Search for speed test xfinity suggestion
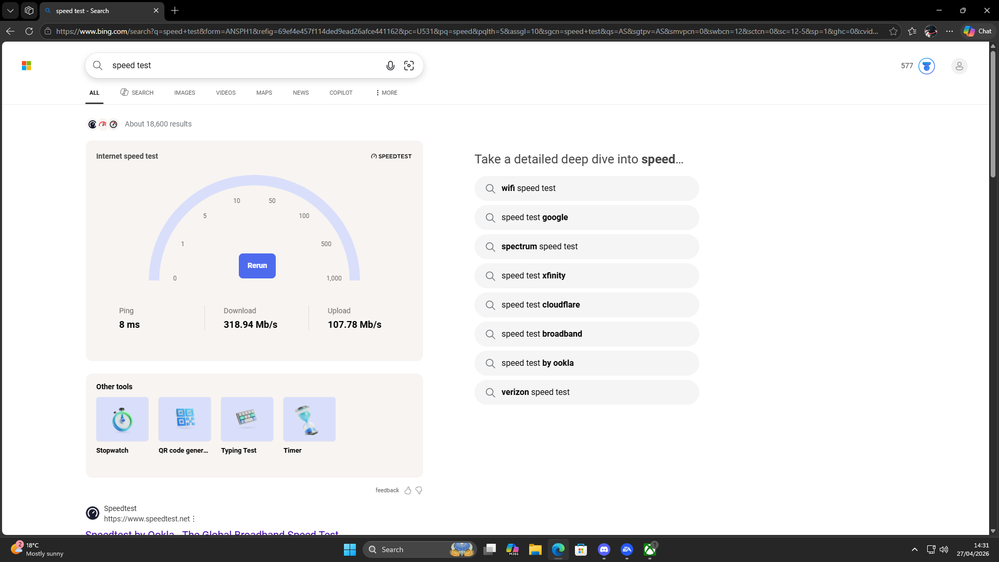 click(x=587, y=276)
